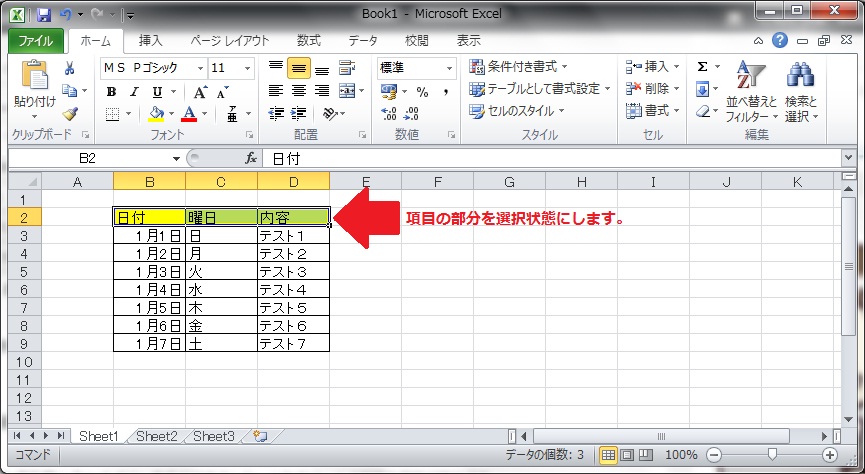
Task: Apply cell borders icon
Action: 113,114
